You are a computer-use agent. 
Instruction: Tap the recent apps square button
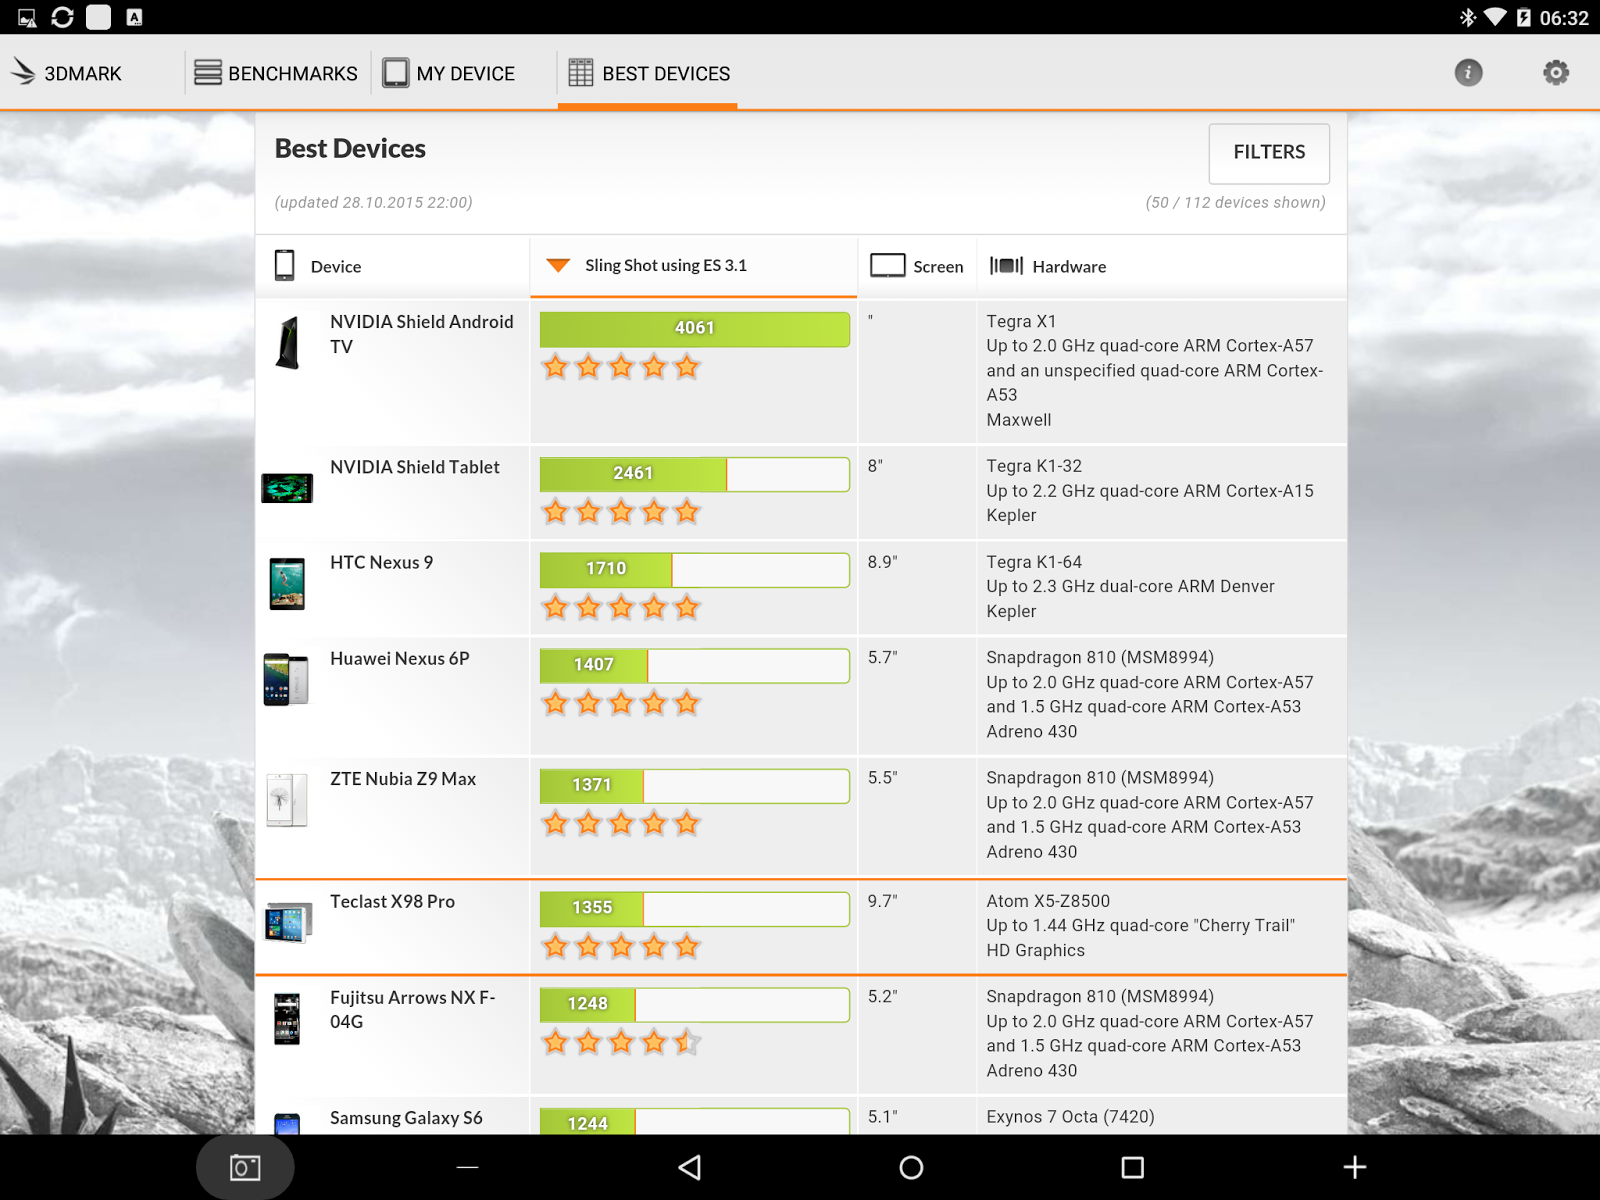pos(1132,1167)
